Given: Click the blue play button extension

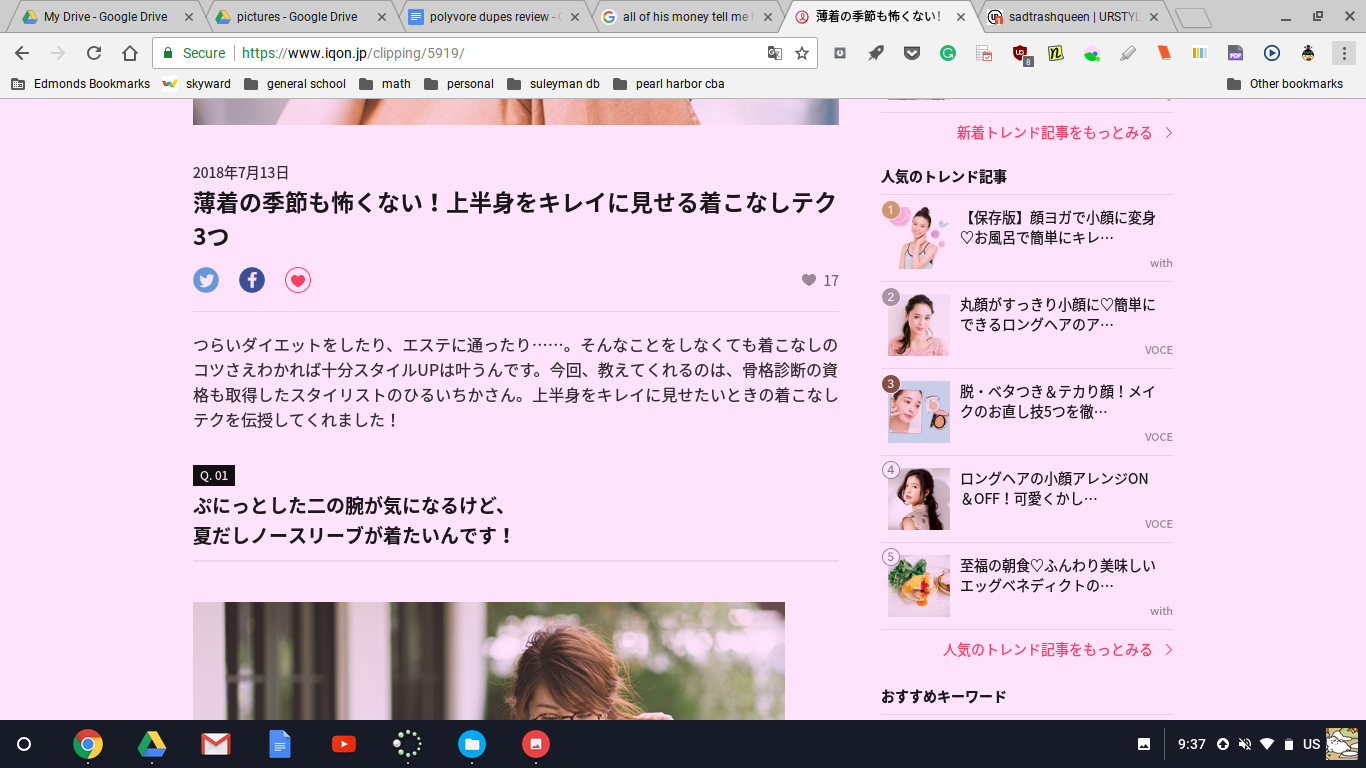Looking at the screenshot, I should click(1272, 53).
